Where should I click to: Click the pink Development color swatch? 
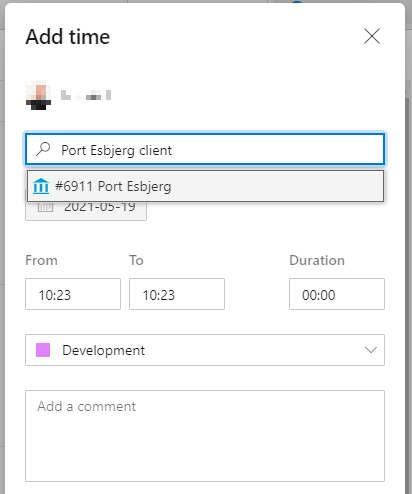(43, 350)
